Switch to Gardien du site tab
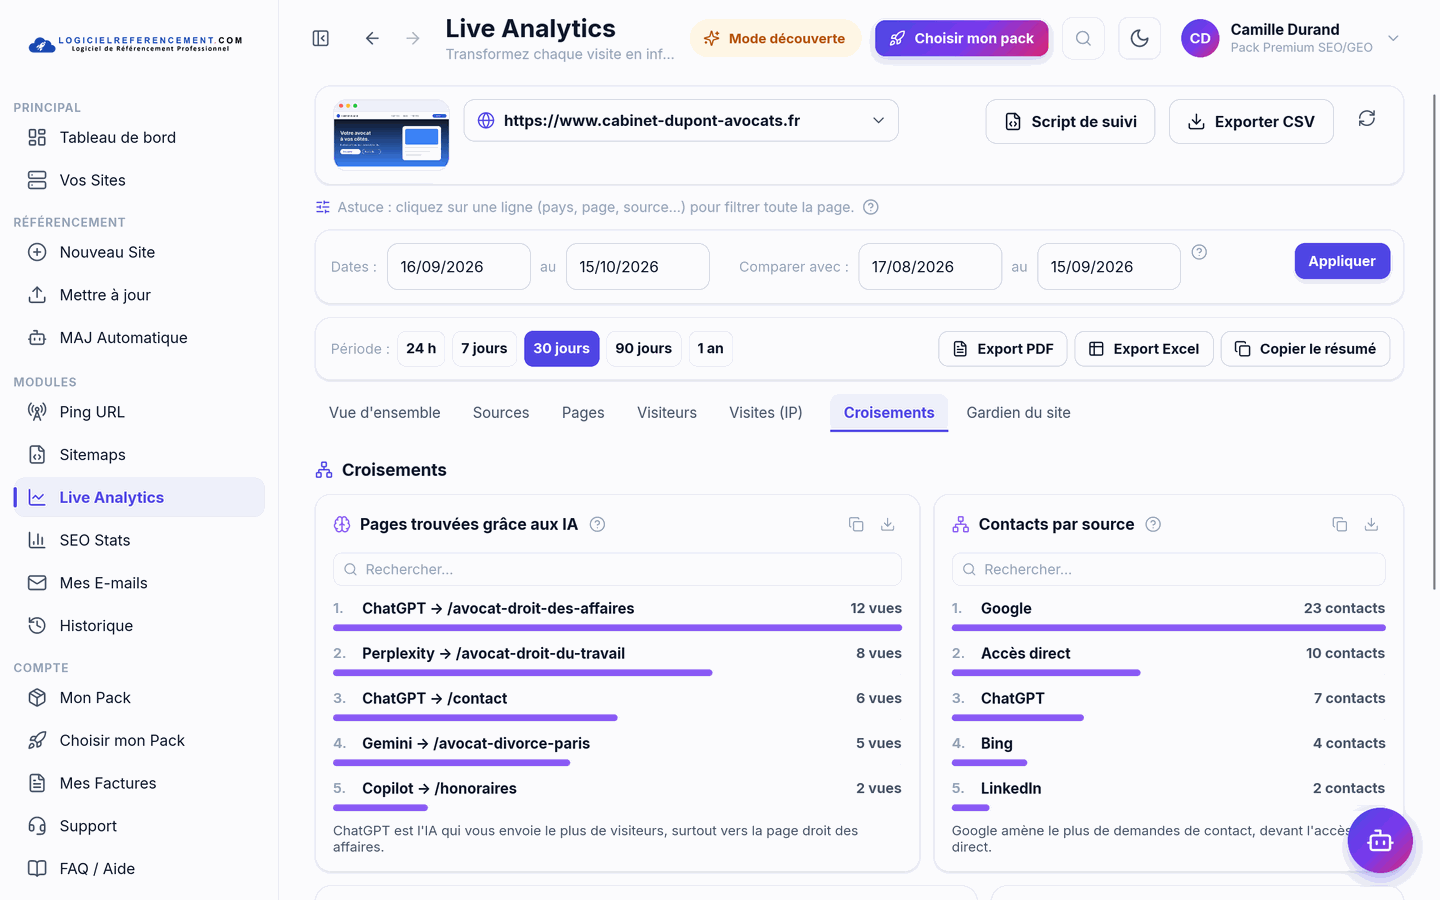The image size is (1440, 900). pyautogui.click(x=1018, y=412)
